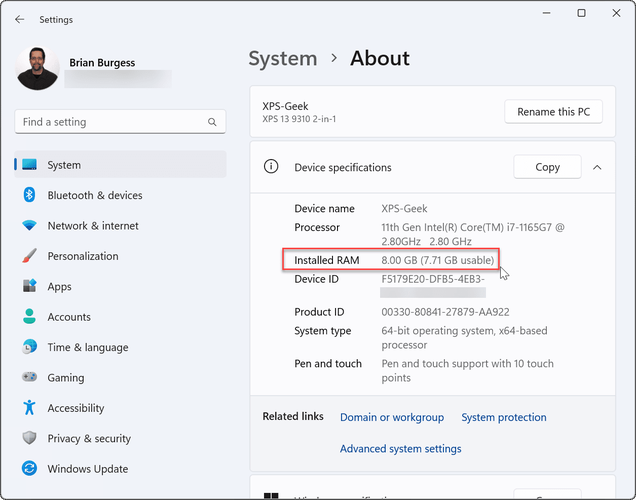This screenshot has width=636, height=500.
Task: Open Gaming settings
Action: 120,378
